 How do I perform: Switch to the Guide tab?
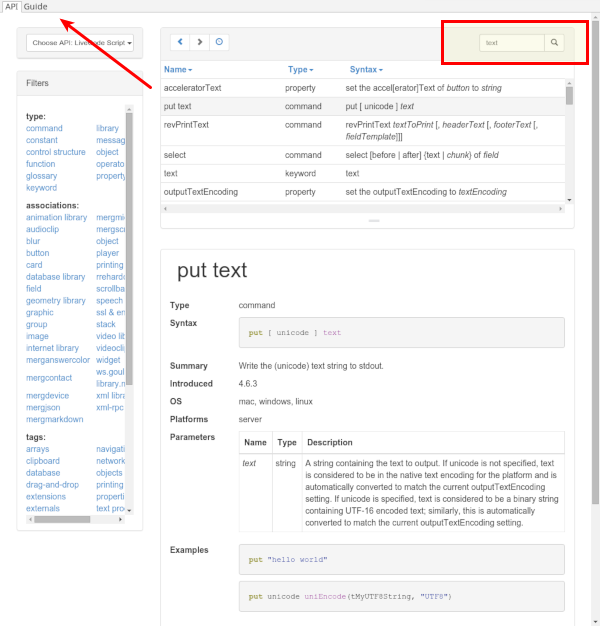[36, 6]
